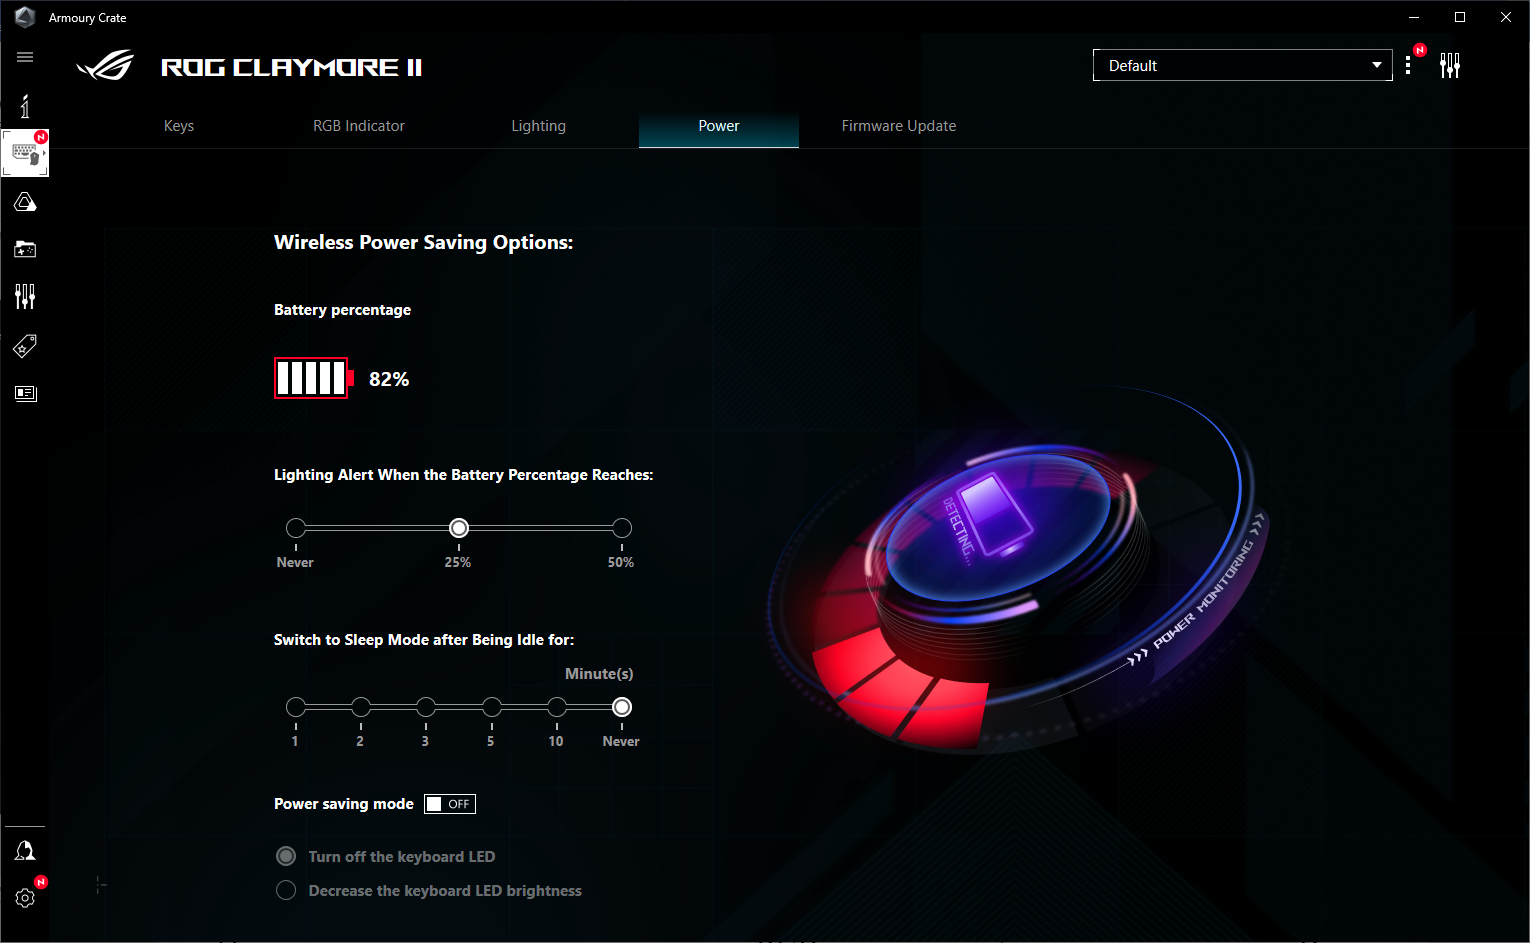Image resolution: width=1530 pixels, height=943 pixels.
Task: Click the Power saving mode label
Action: [344, 804]
